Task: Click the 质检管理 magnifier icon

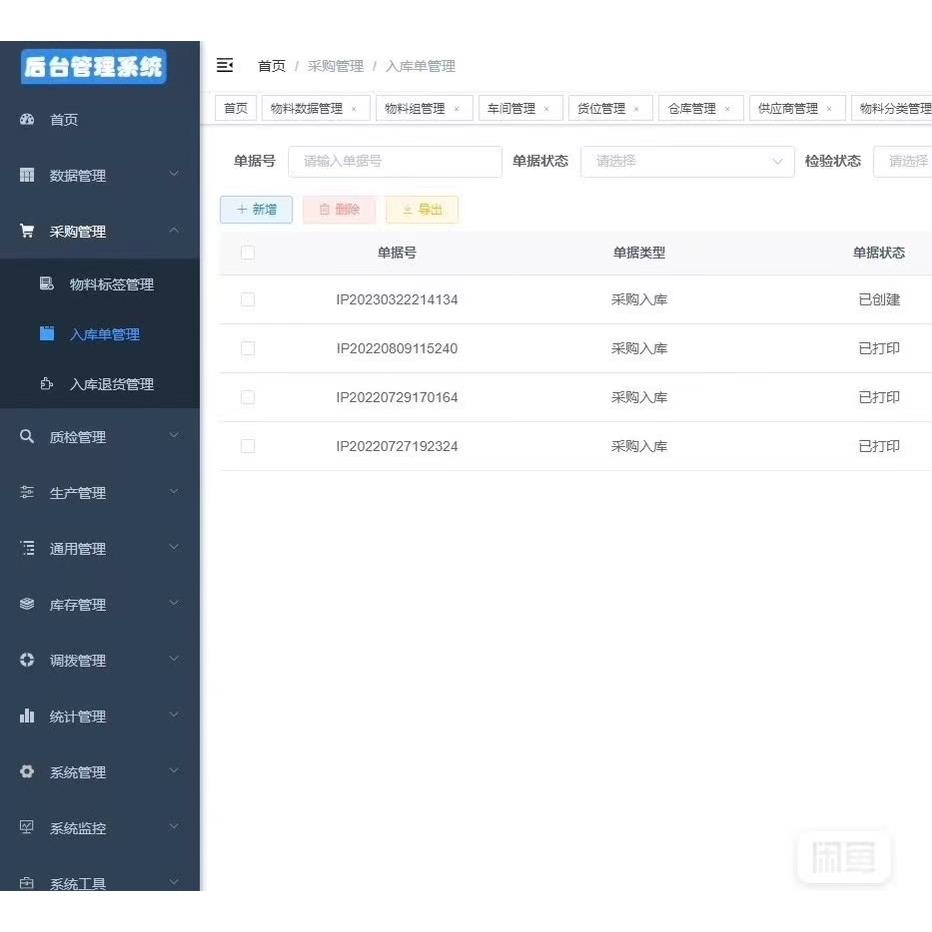Action: pos(27,436)
